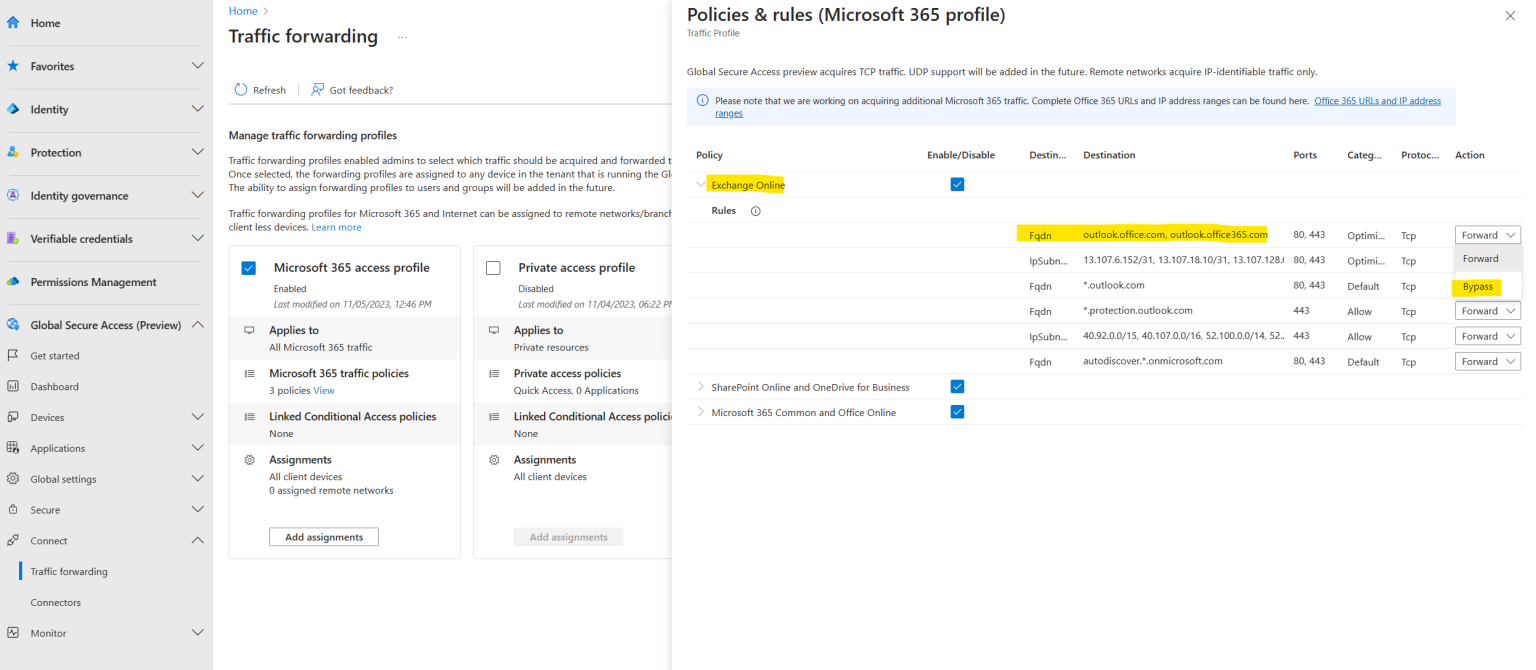Select Traffic forwarding under Connect
Viewport: 1536px width, 670px height.
pos(67,571)
